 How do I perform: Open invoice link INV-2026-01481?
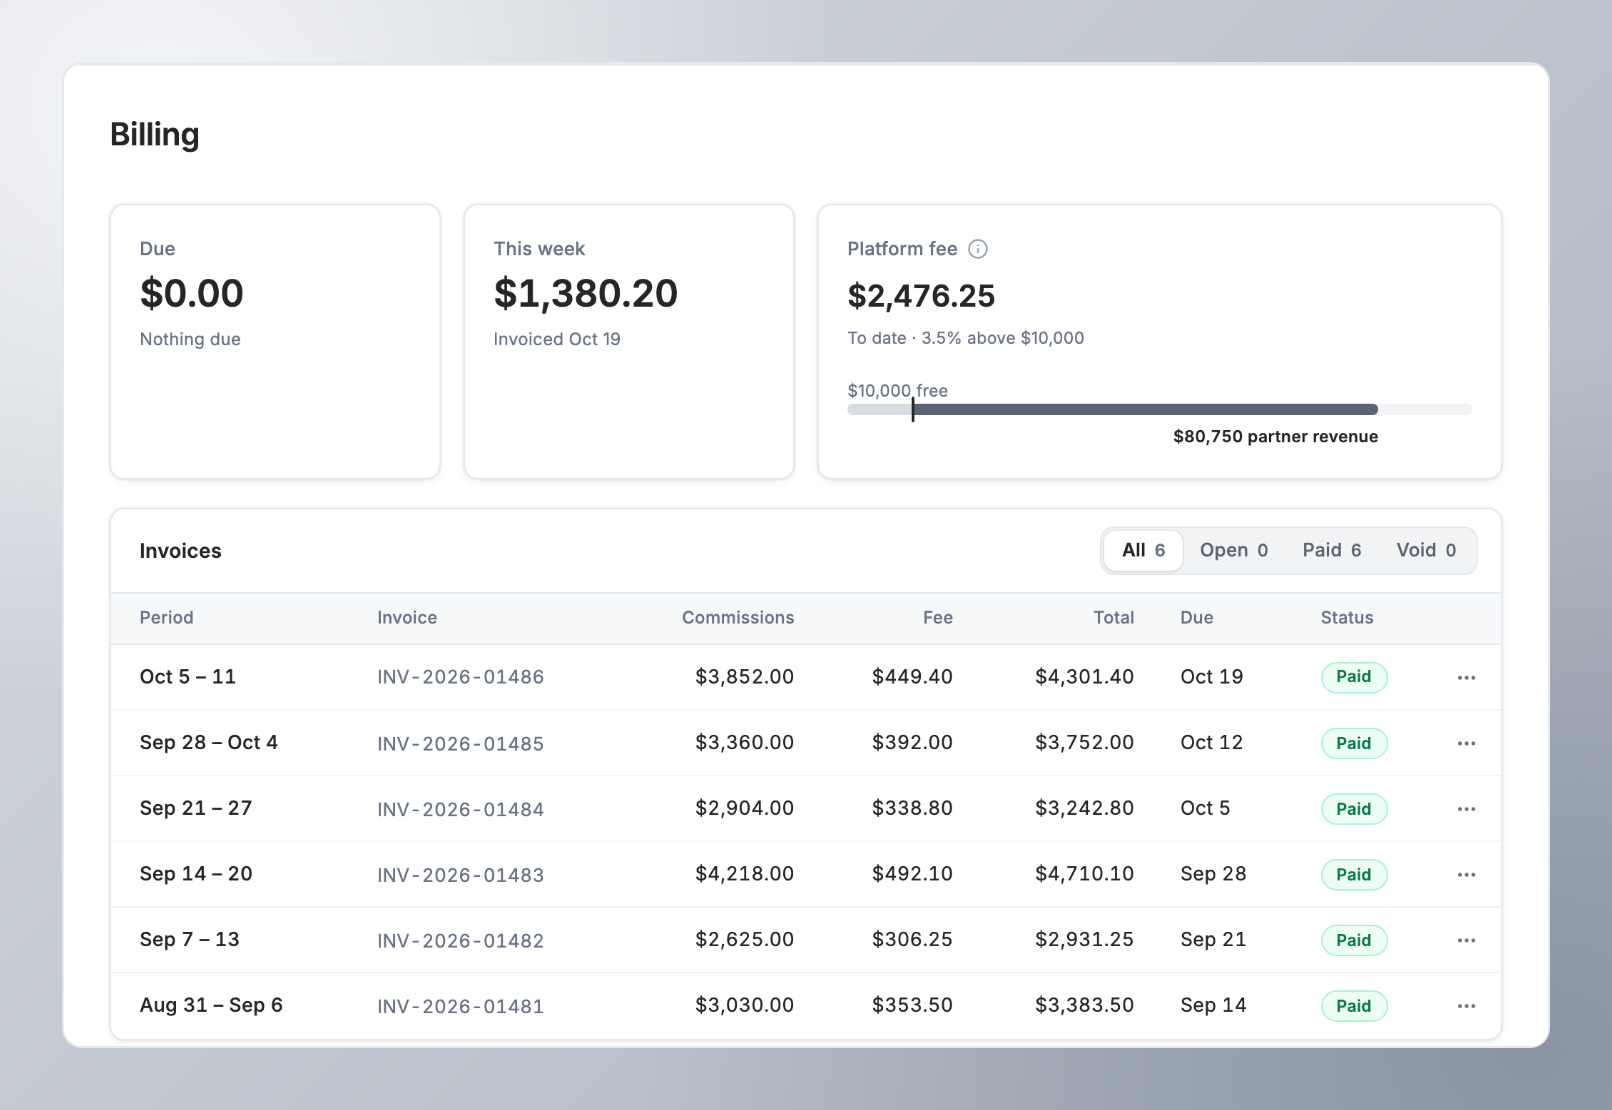coord(461,1006)
